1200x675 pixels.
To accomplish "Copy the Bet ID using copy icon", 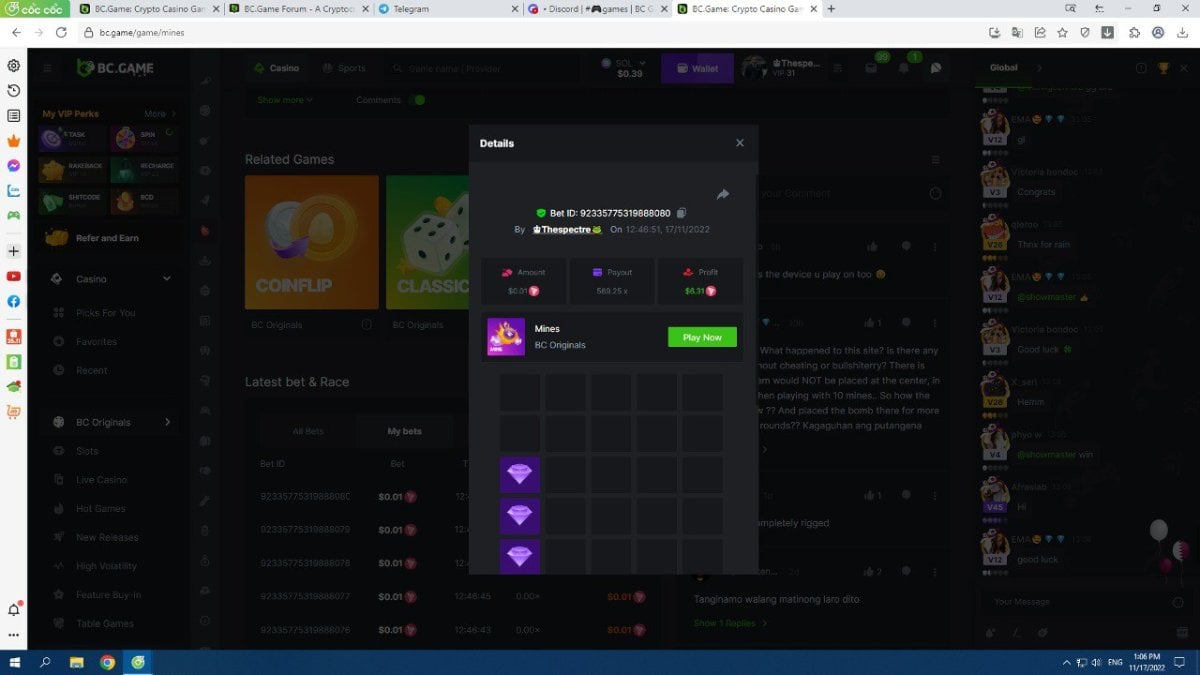I will (681, 213).
